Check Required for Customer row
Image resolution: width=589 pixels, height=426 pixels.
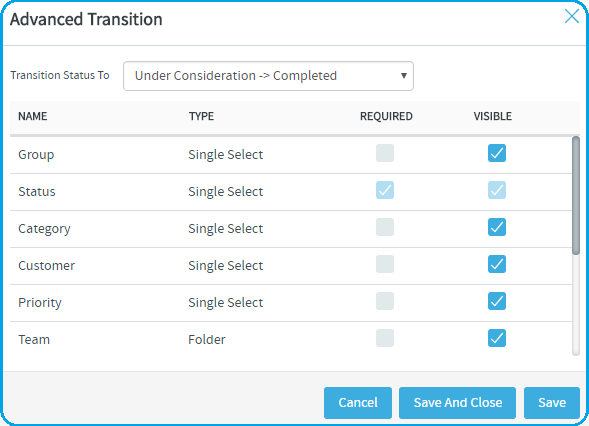point(385,264)
